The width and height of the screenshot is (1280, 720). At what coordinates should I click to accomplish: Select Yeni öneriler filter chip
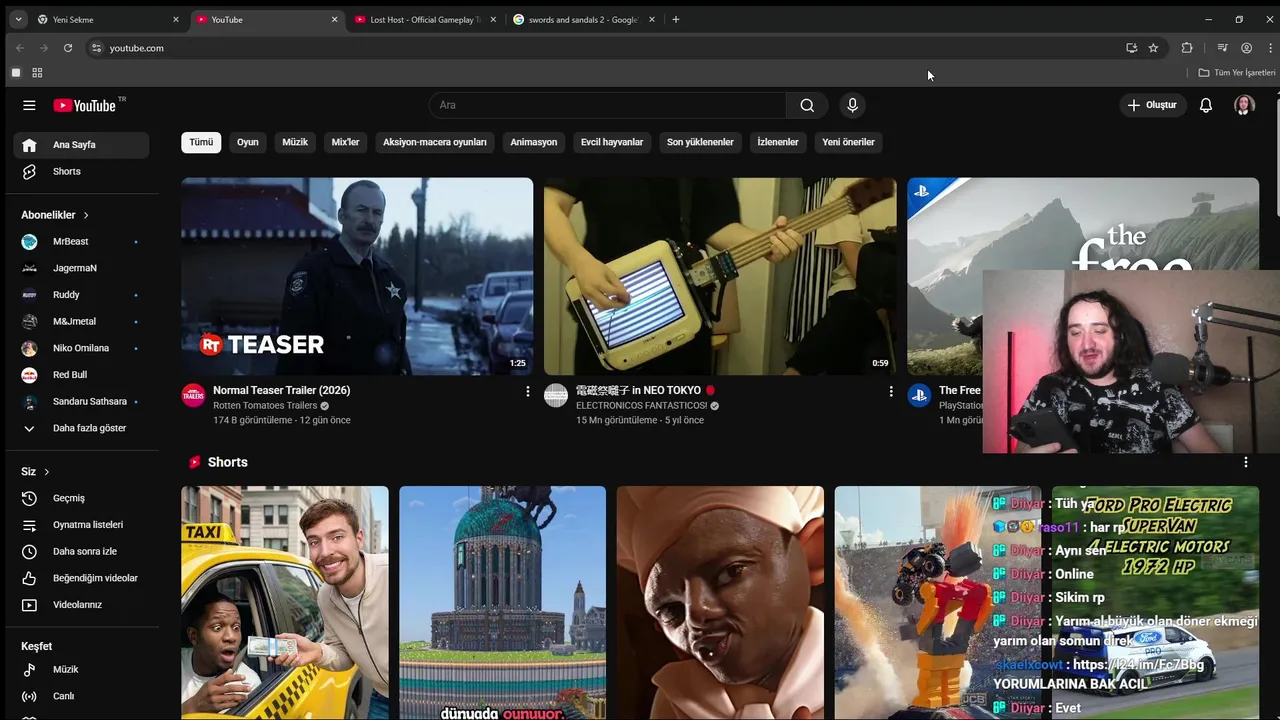[848, 142]
